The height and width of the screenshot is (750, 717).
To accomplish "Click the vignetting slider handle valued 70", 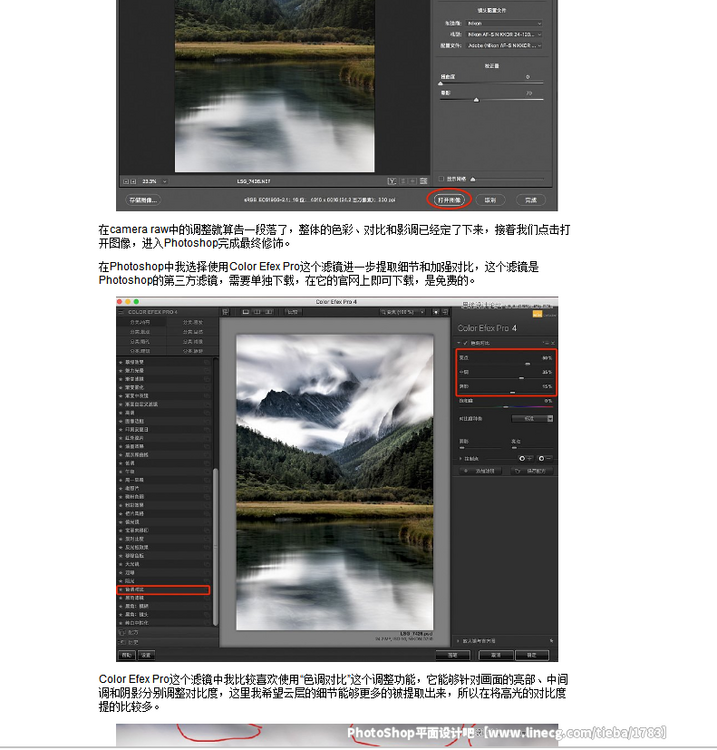I will coord(476,100).
